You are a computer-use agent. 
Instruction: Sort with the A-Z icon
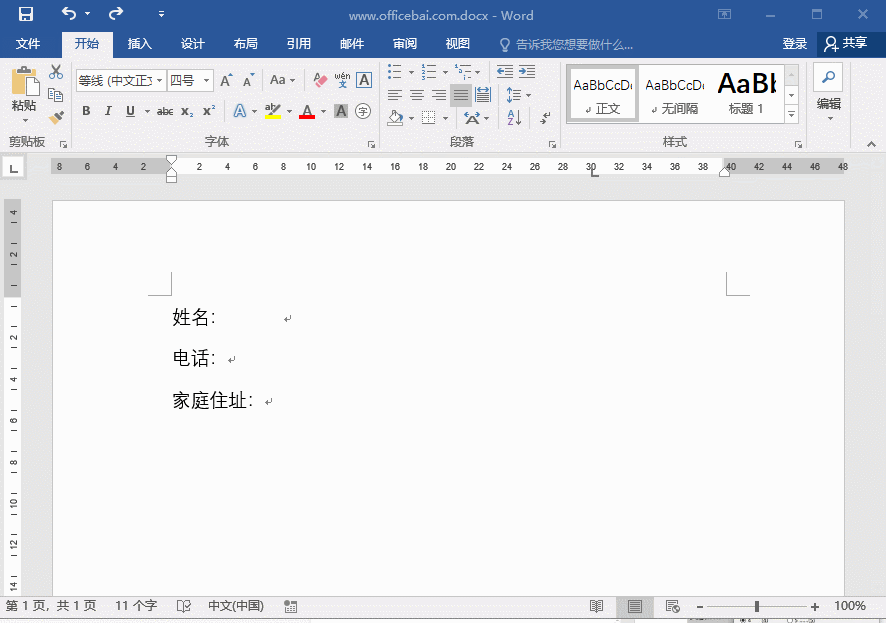point(514,117)
